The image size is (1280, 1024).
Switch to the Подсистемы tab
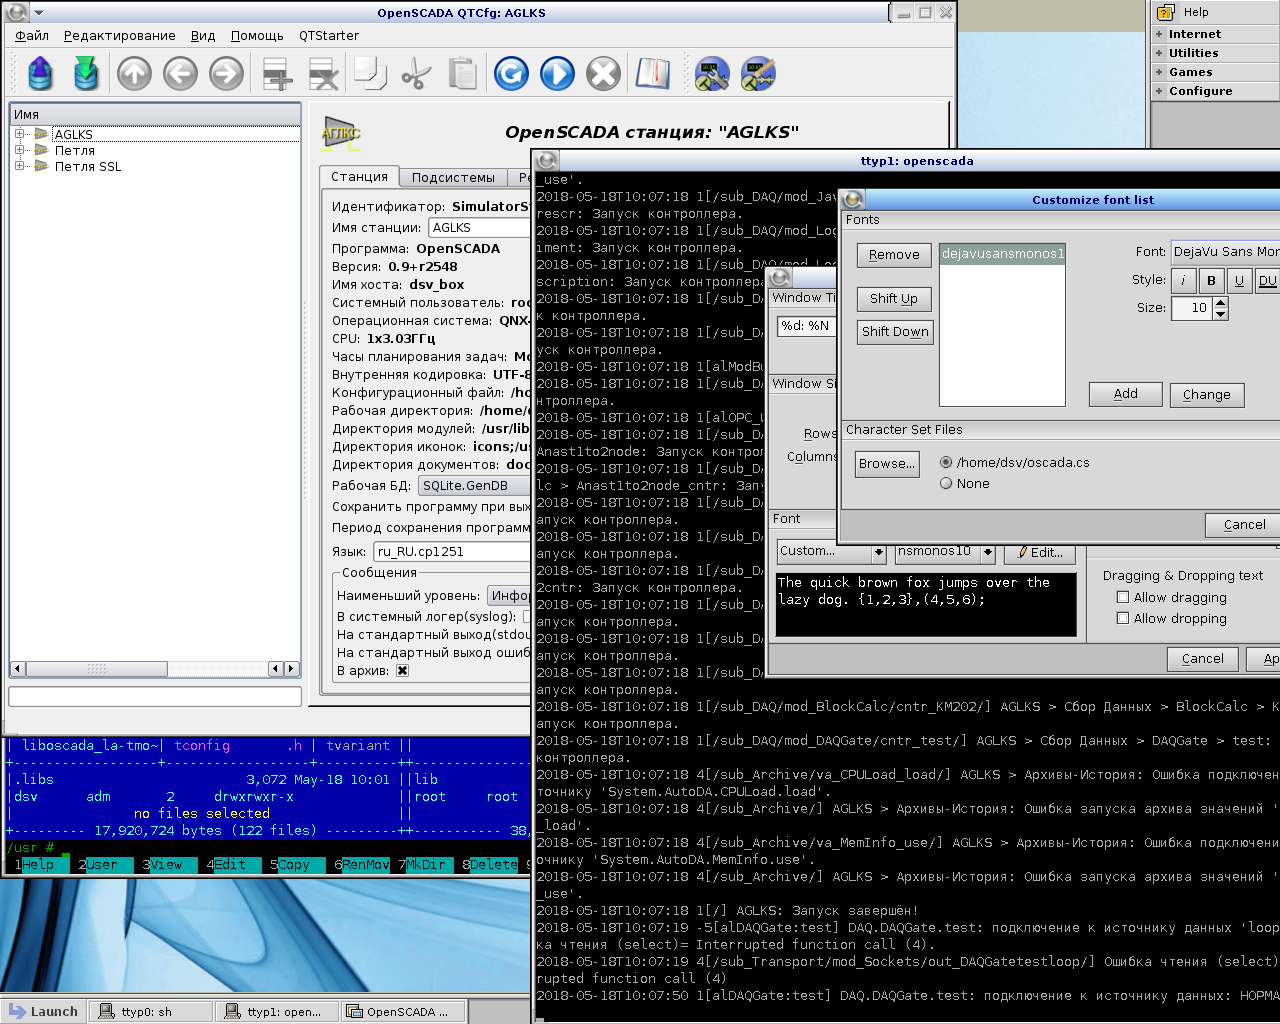453,177
